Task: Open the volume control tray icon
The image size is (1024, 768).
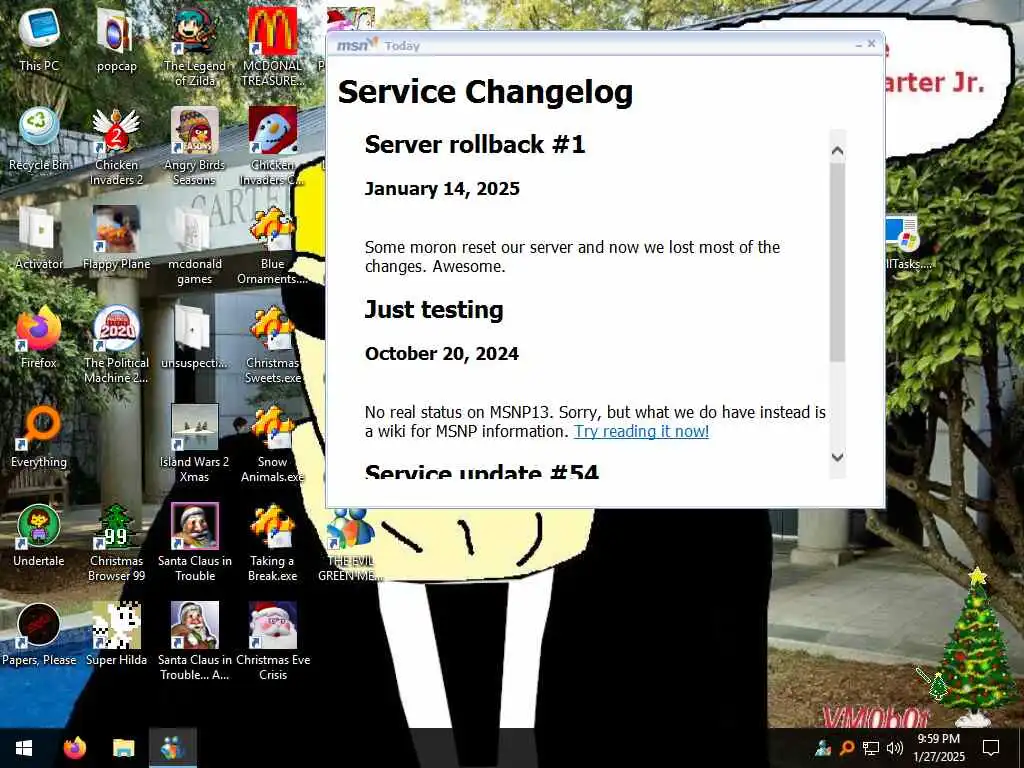Action: coord(895,748)
